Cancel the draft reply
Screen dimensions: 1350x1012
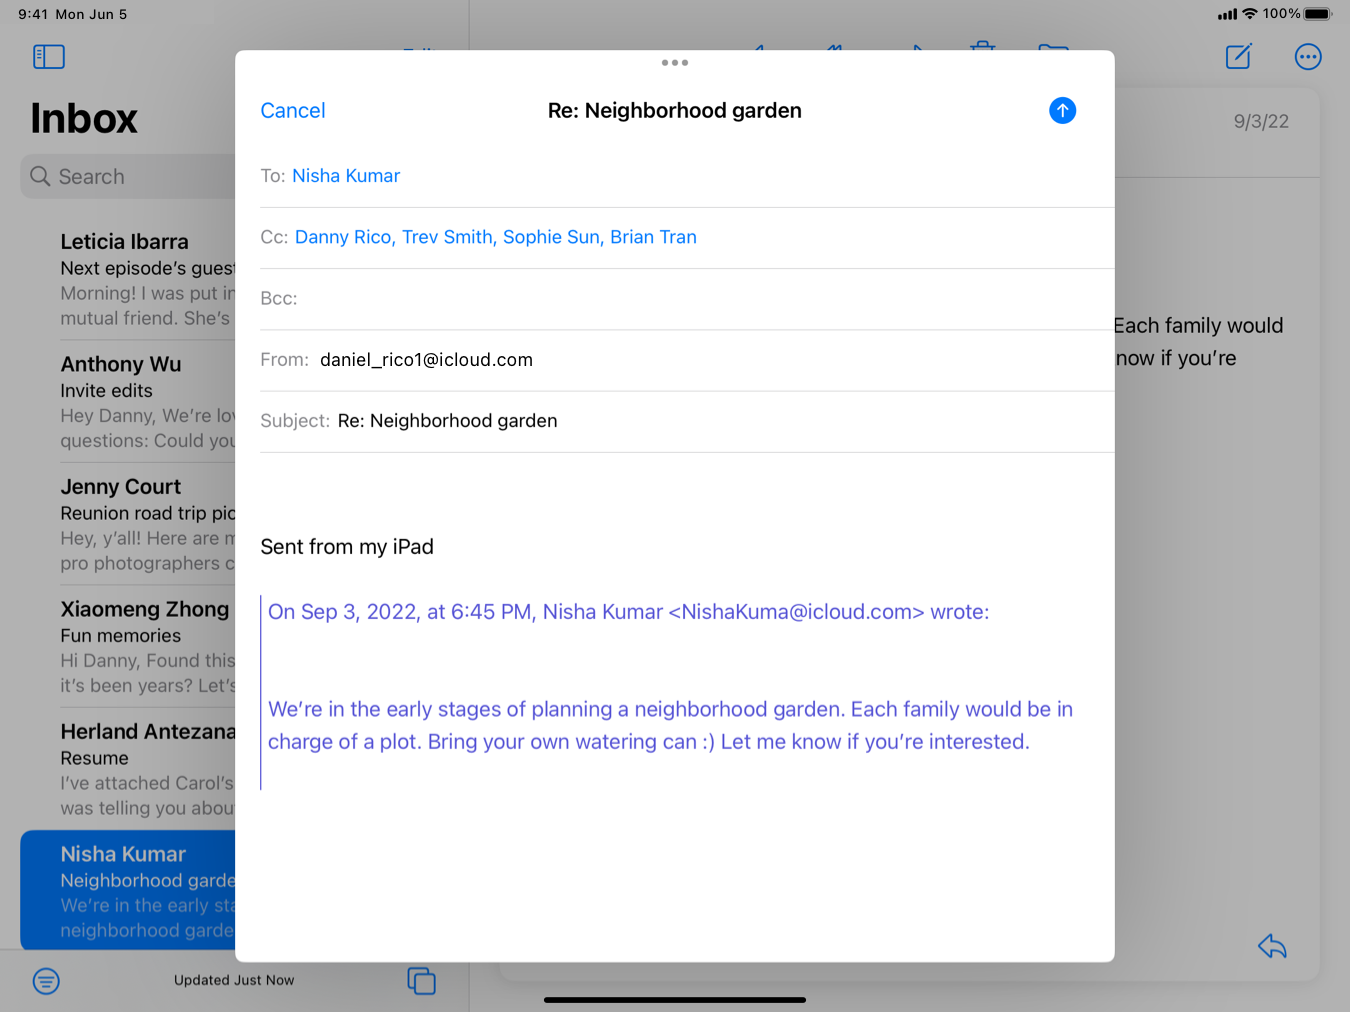(292, 110)
